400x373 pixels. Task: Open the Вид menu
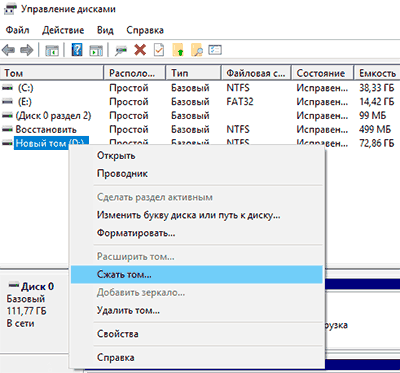(x=105, y=30)
